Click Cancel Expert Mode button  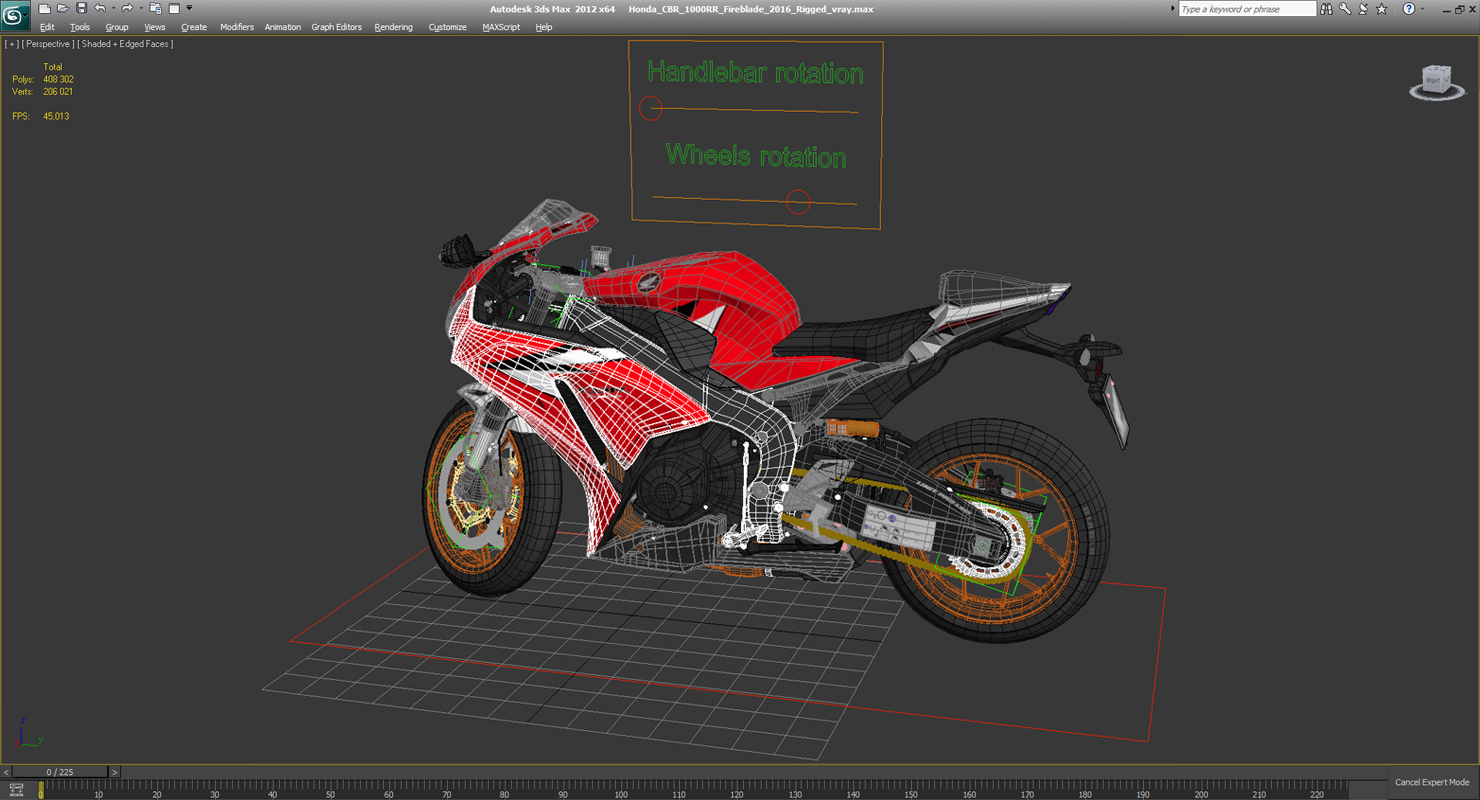tap(1432, 782)
